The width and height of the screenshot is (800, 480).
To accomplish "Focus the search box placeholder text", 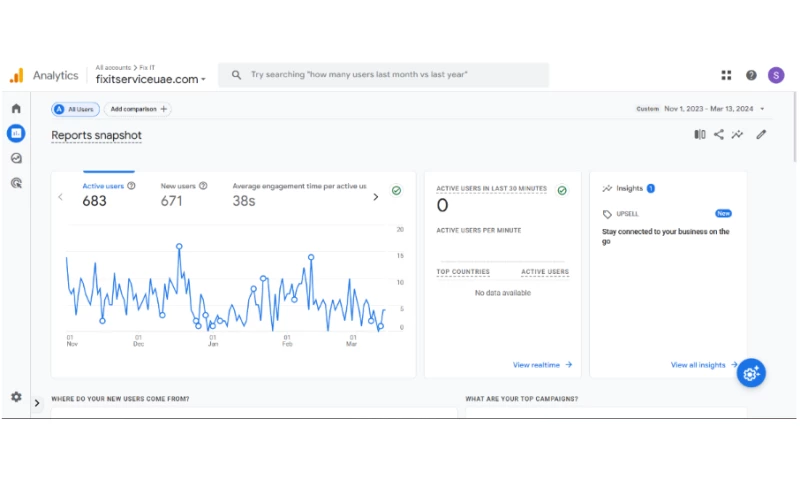I will [x=359, y=74].
